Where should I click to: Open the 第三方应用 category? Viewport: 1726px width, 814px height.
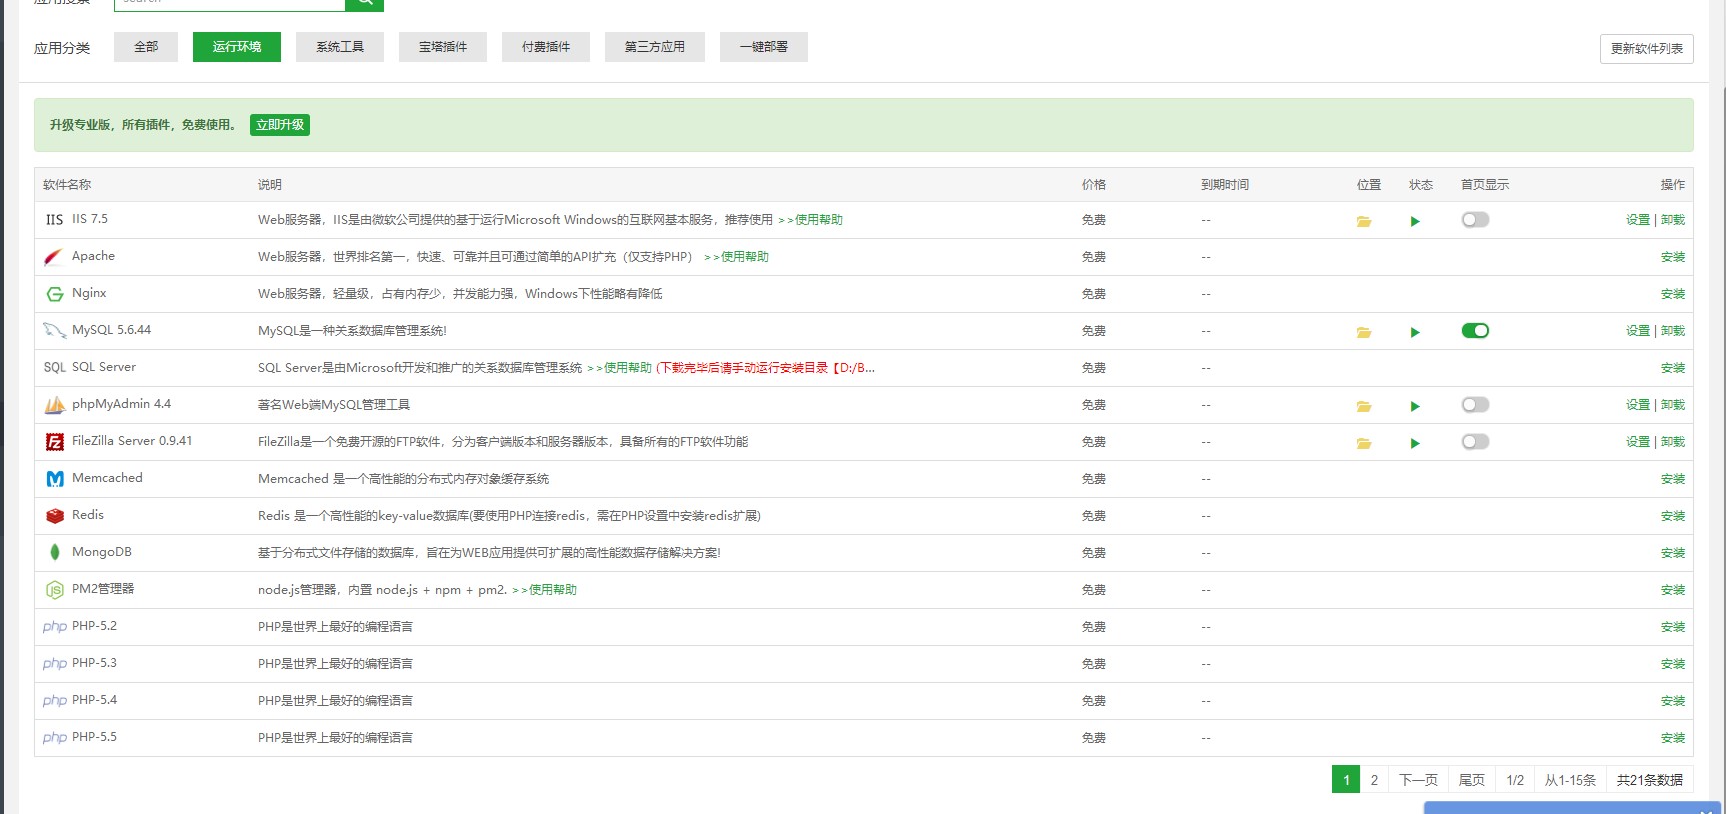click(x=655, y=47)
